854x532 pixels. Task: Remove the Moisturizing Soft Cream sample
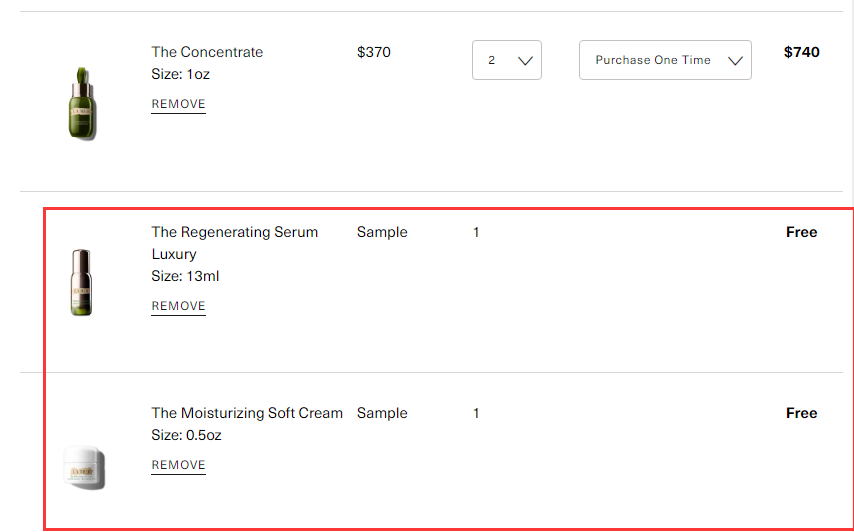pos(178,465)
